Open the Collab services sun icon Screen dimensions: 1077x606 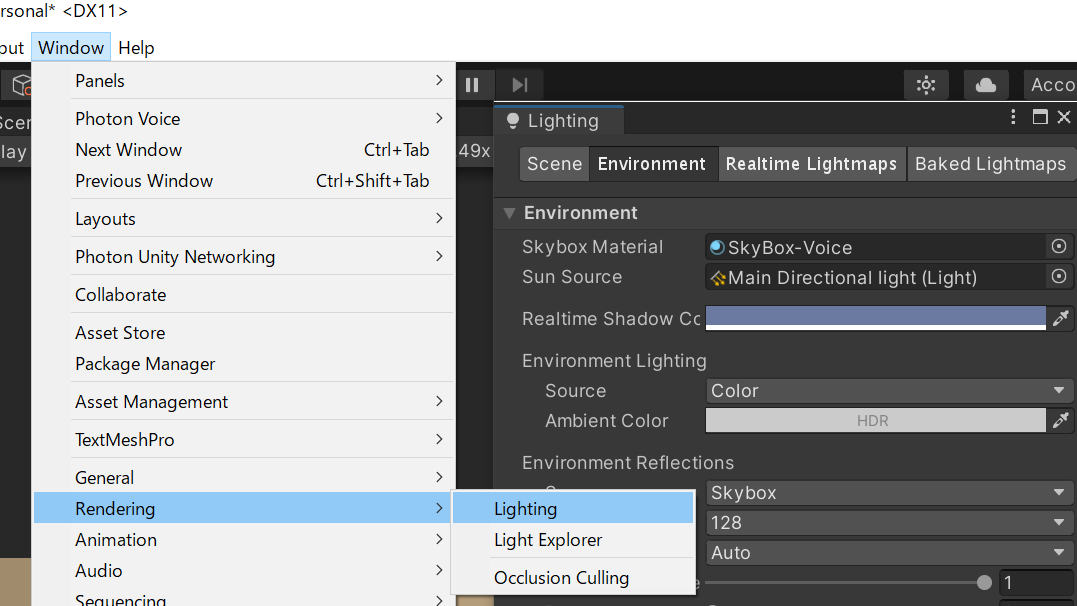926,85
